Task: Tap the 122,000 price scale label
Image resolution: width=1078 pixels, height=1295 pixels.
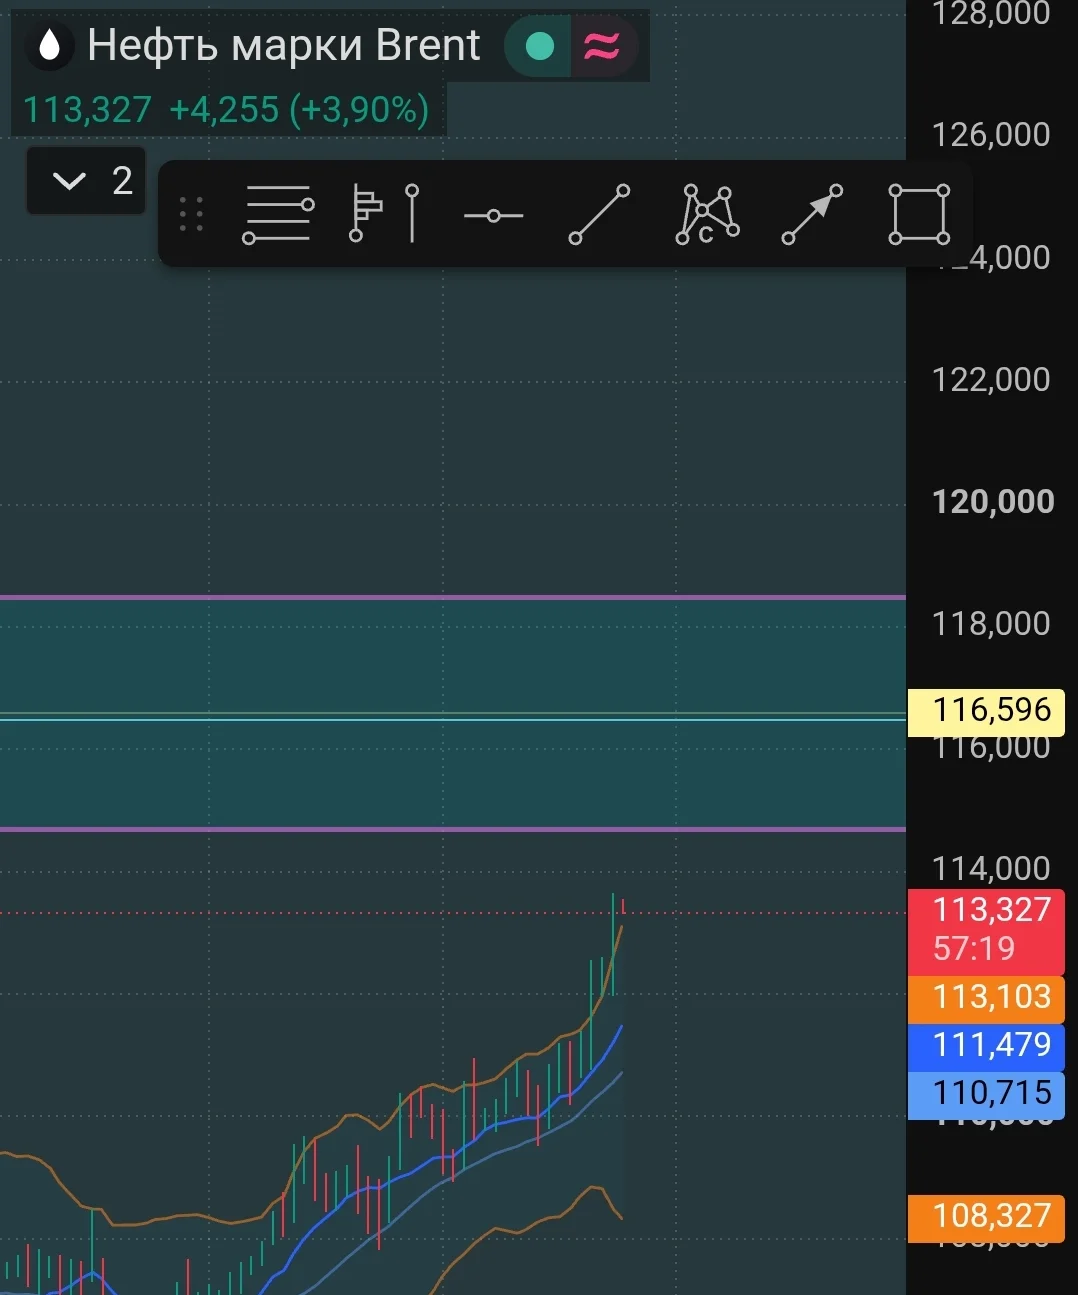Action: click(x=991, y=379)
